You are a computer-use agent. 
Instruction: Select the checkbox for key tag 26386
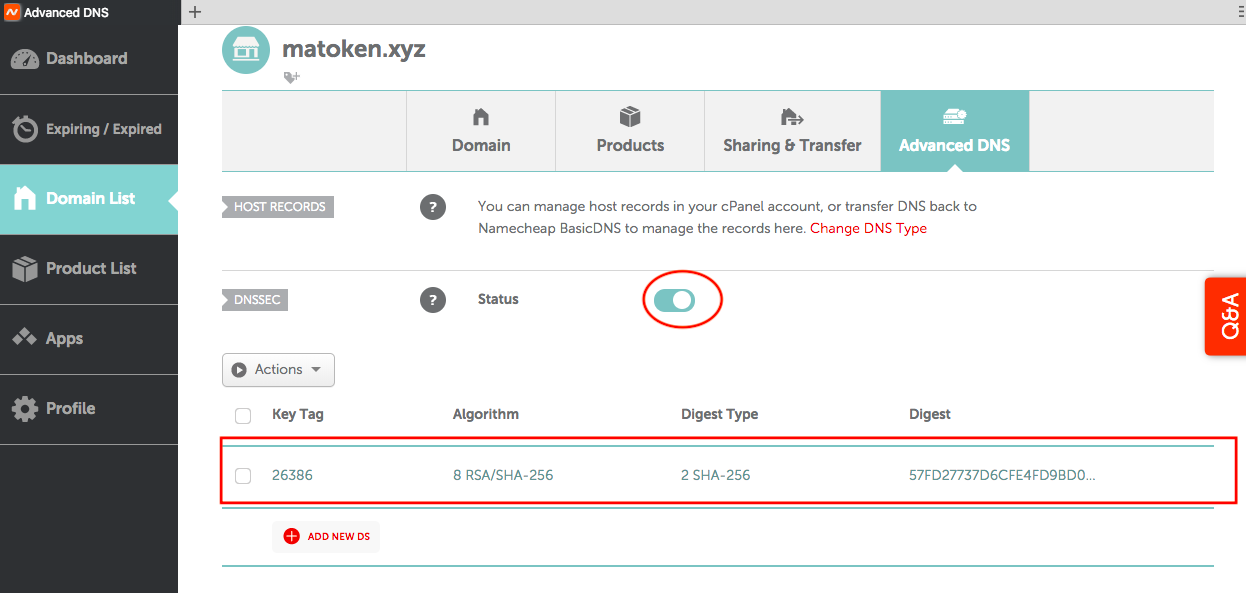pyautogui.click(x=243, y=476)
